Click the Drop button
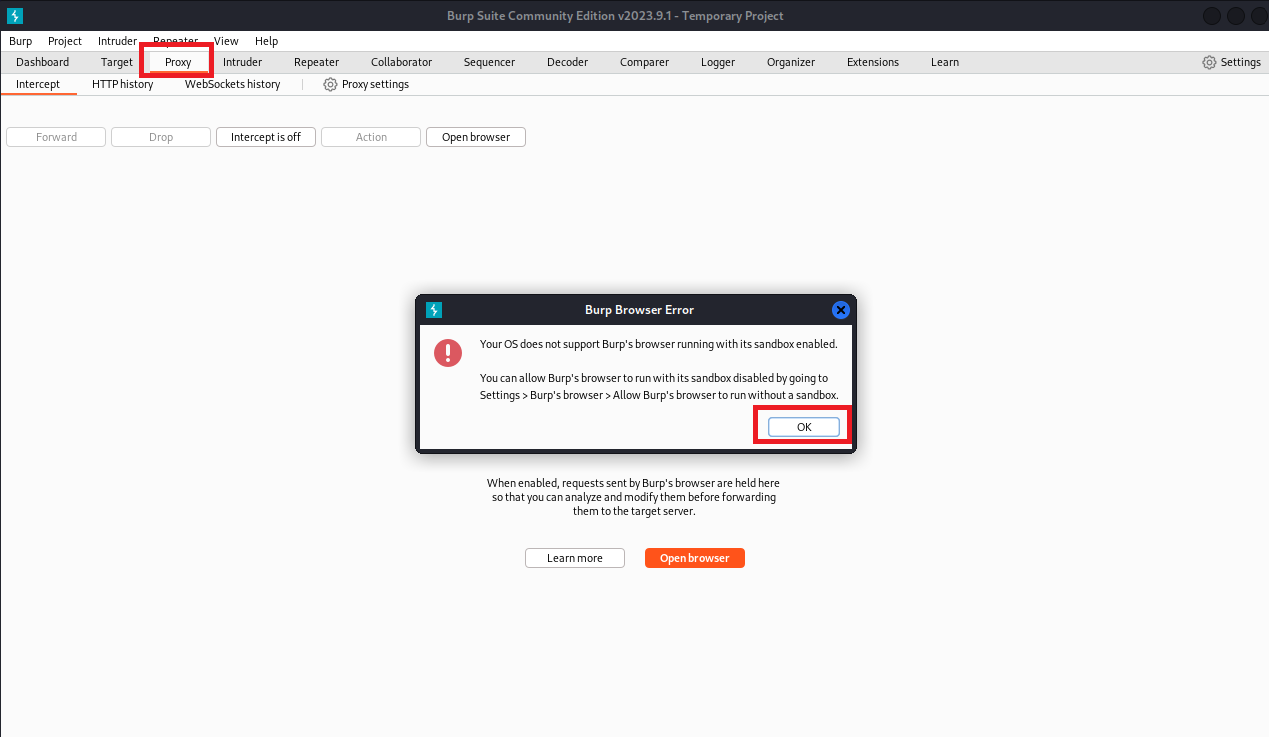Image resolution: width=1269 pixels, height=737 pixels. (x=161, y=137)
